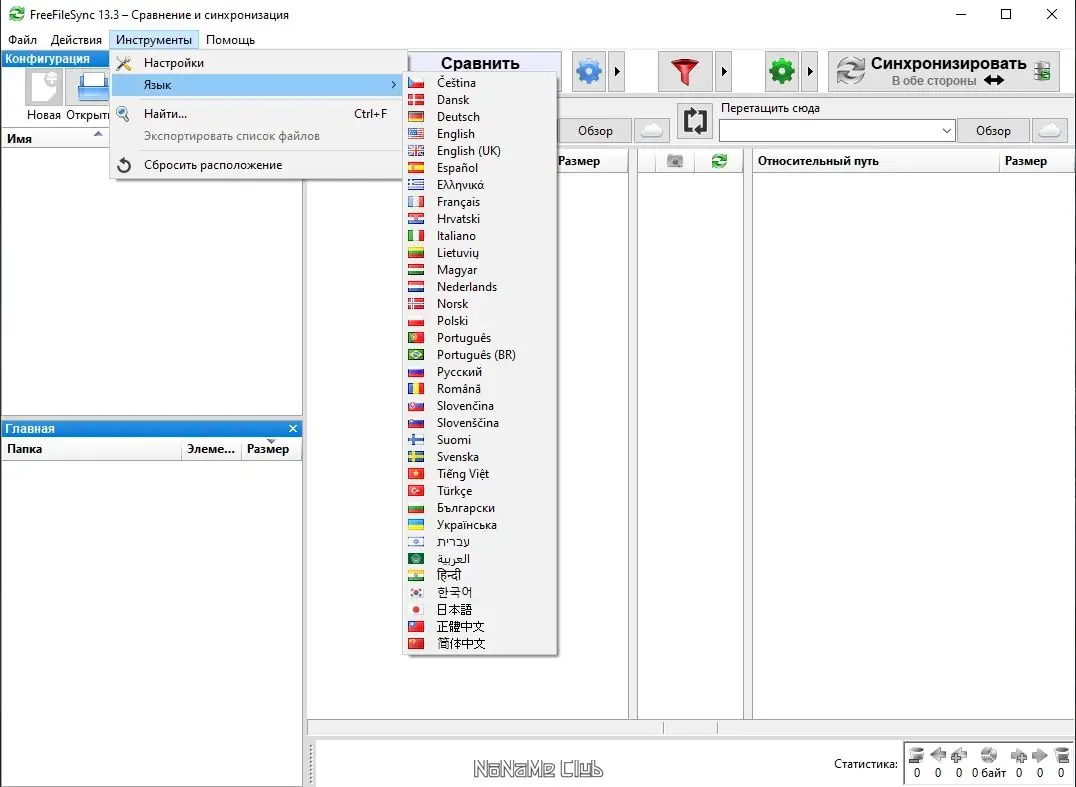The width and height of the screenshot is (1076, 787).
Task: Click the delete-right statistics icon in status bar
Action: [1062, 755]
